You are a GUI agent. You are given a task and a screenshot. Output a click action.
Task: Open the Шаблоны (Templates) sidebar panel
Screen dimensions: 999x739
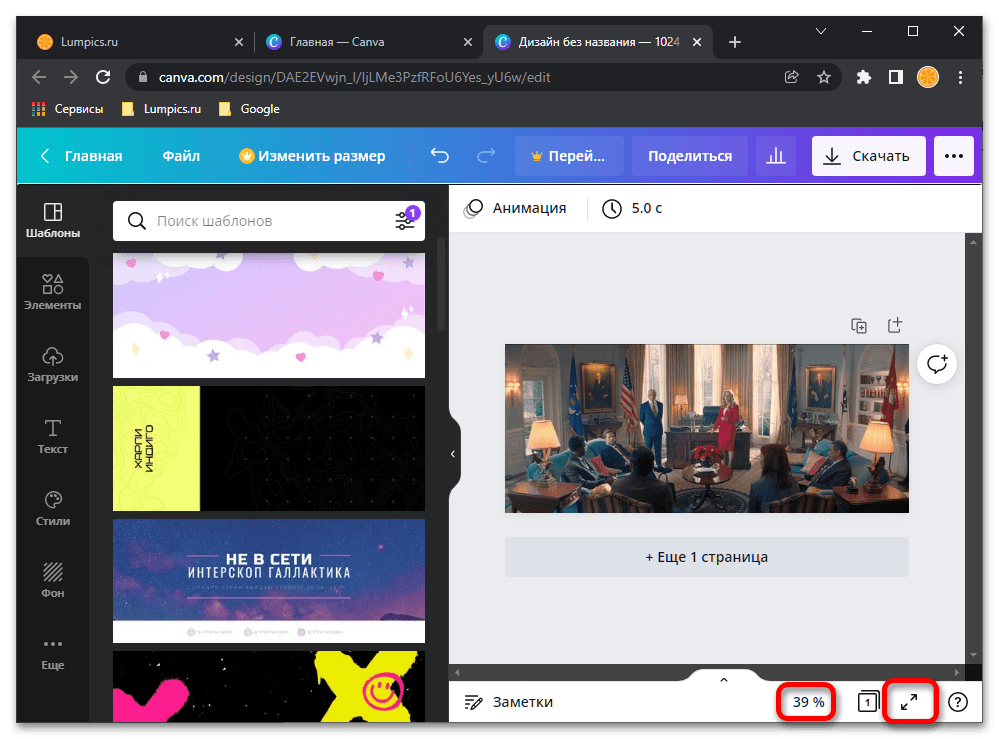tap(53, 220)
